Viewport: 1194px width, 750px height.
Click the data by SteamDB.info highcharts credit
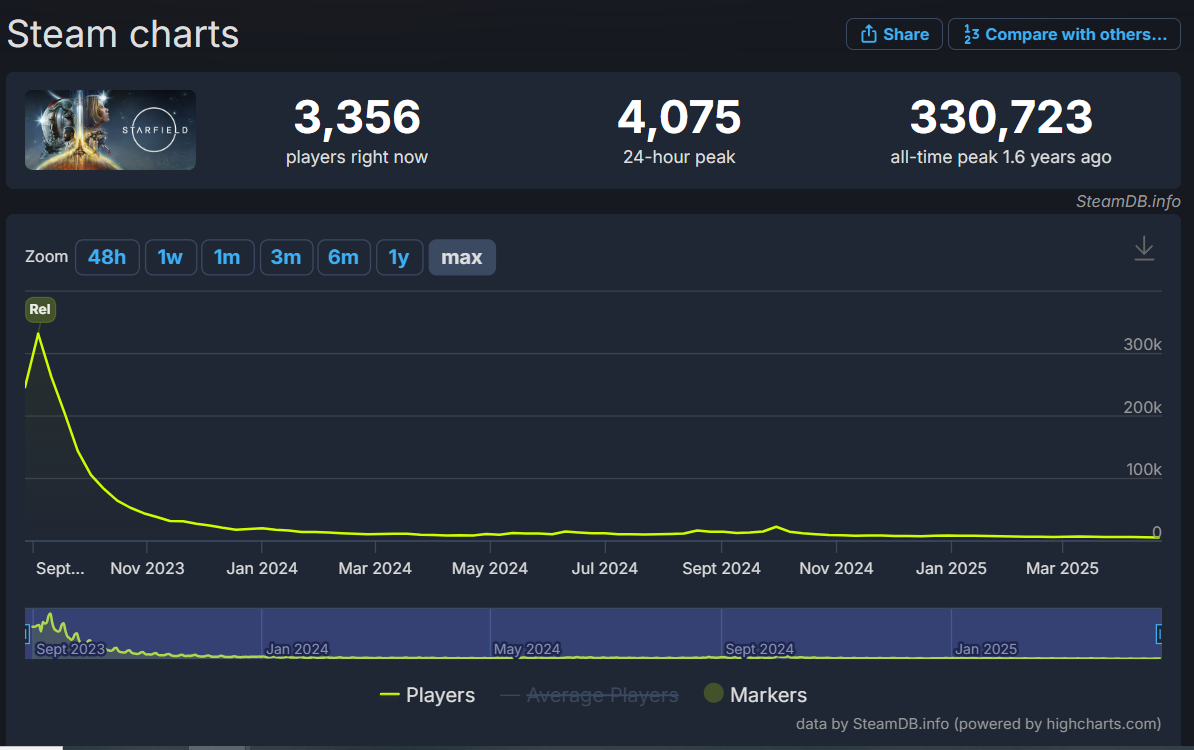pos(979,723)
